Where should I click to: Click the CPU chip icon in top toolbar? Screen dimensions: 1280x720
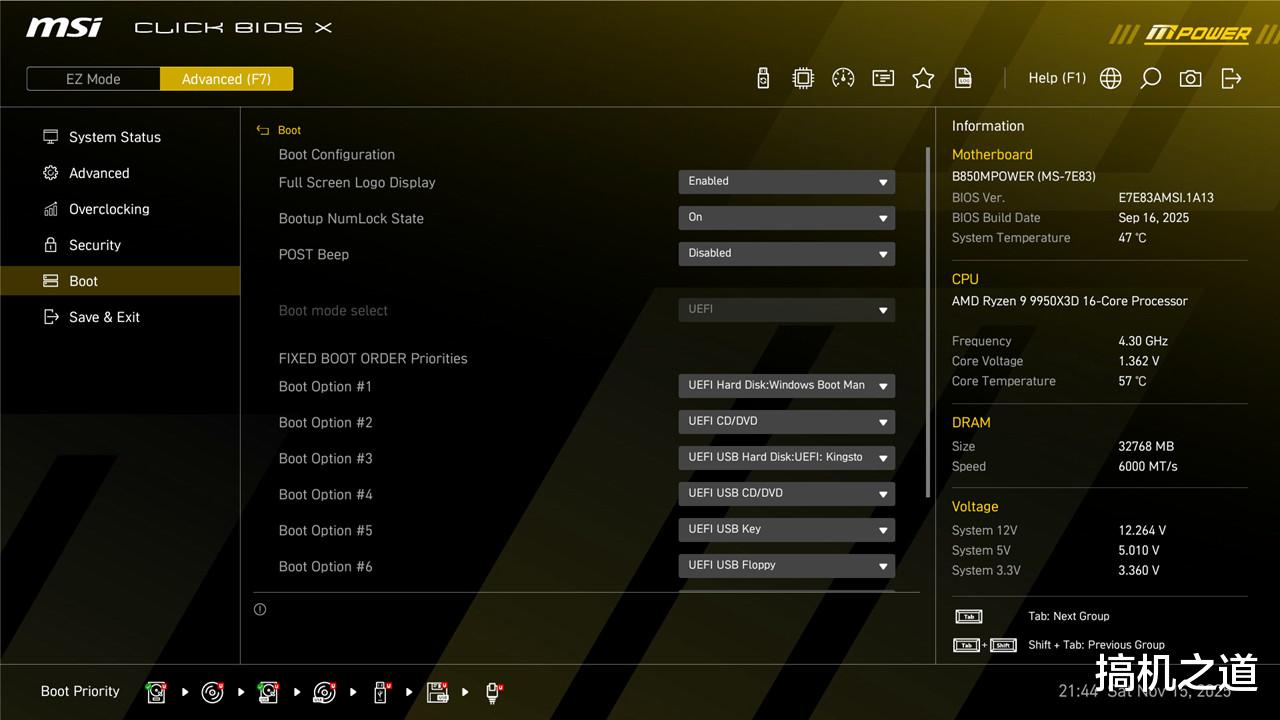(x=803, y=78)
